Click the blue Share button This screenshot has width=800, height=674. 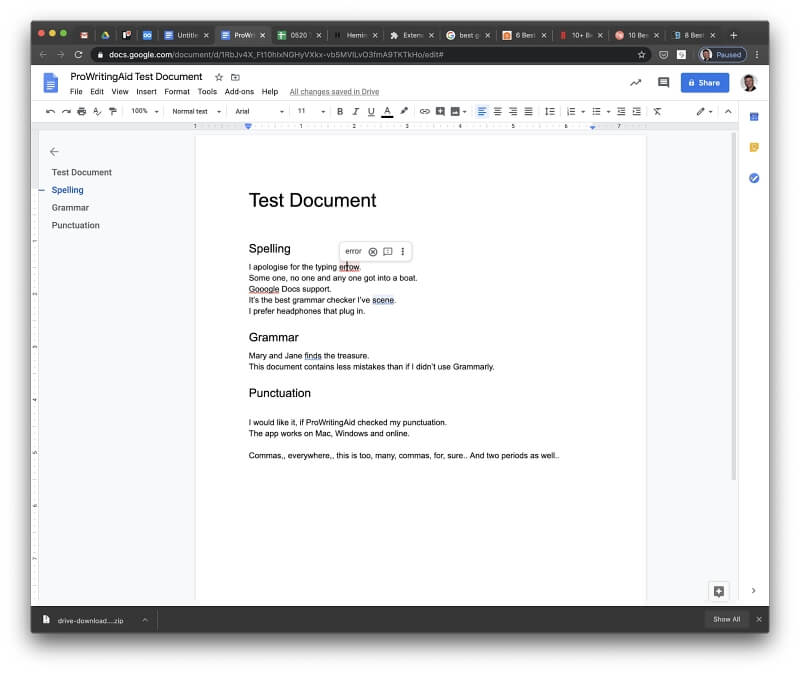tap(705, 83)
